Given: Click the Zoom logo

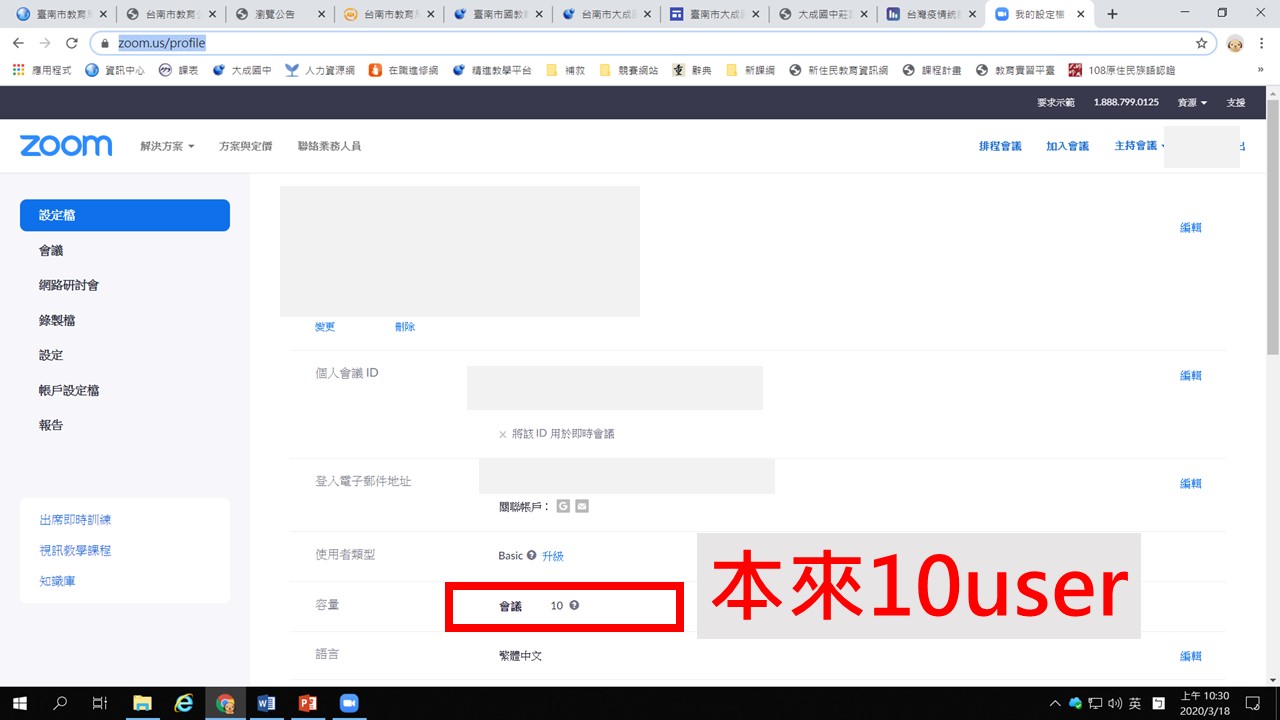Looking at the screenshot, I should [66, 146].
